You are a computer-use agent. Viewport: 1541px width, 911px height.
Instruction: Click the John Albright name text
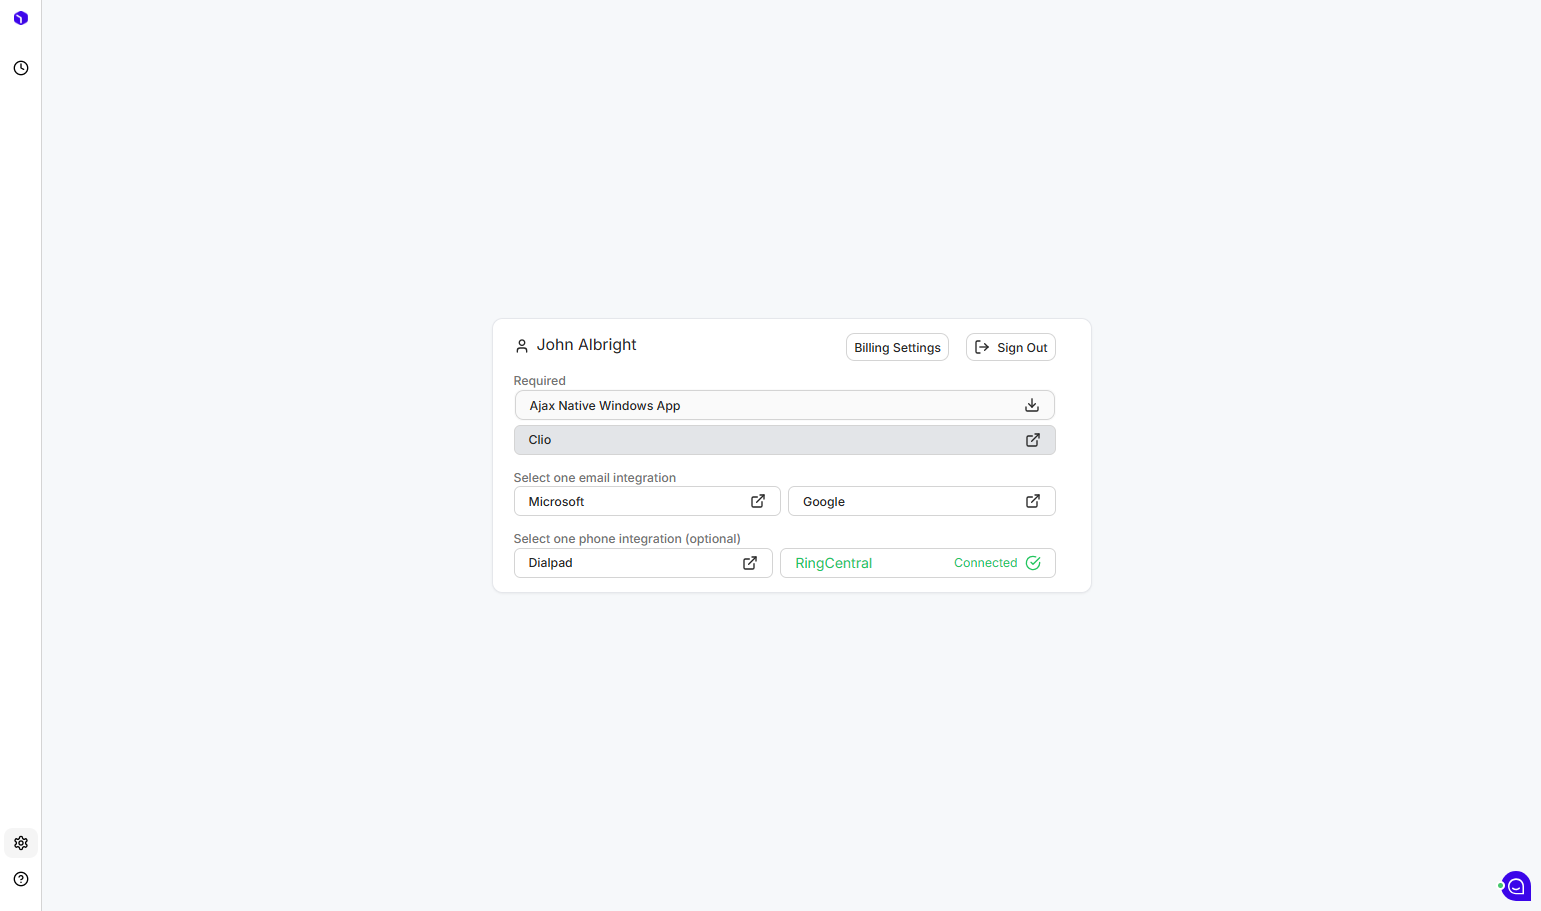click(586, 345)
